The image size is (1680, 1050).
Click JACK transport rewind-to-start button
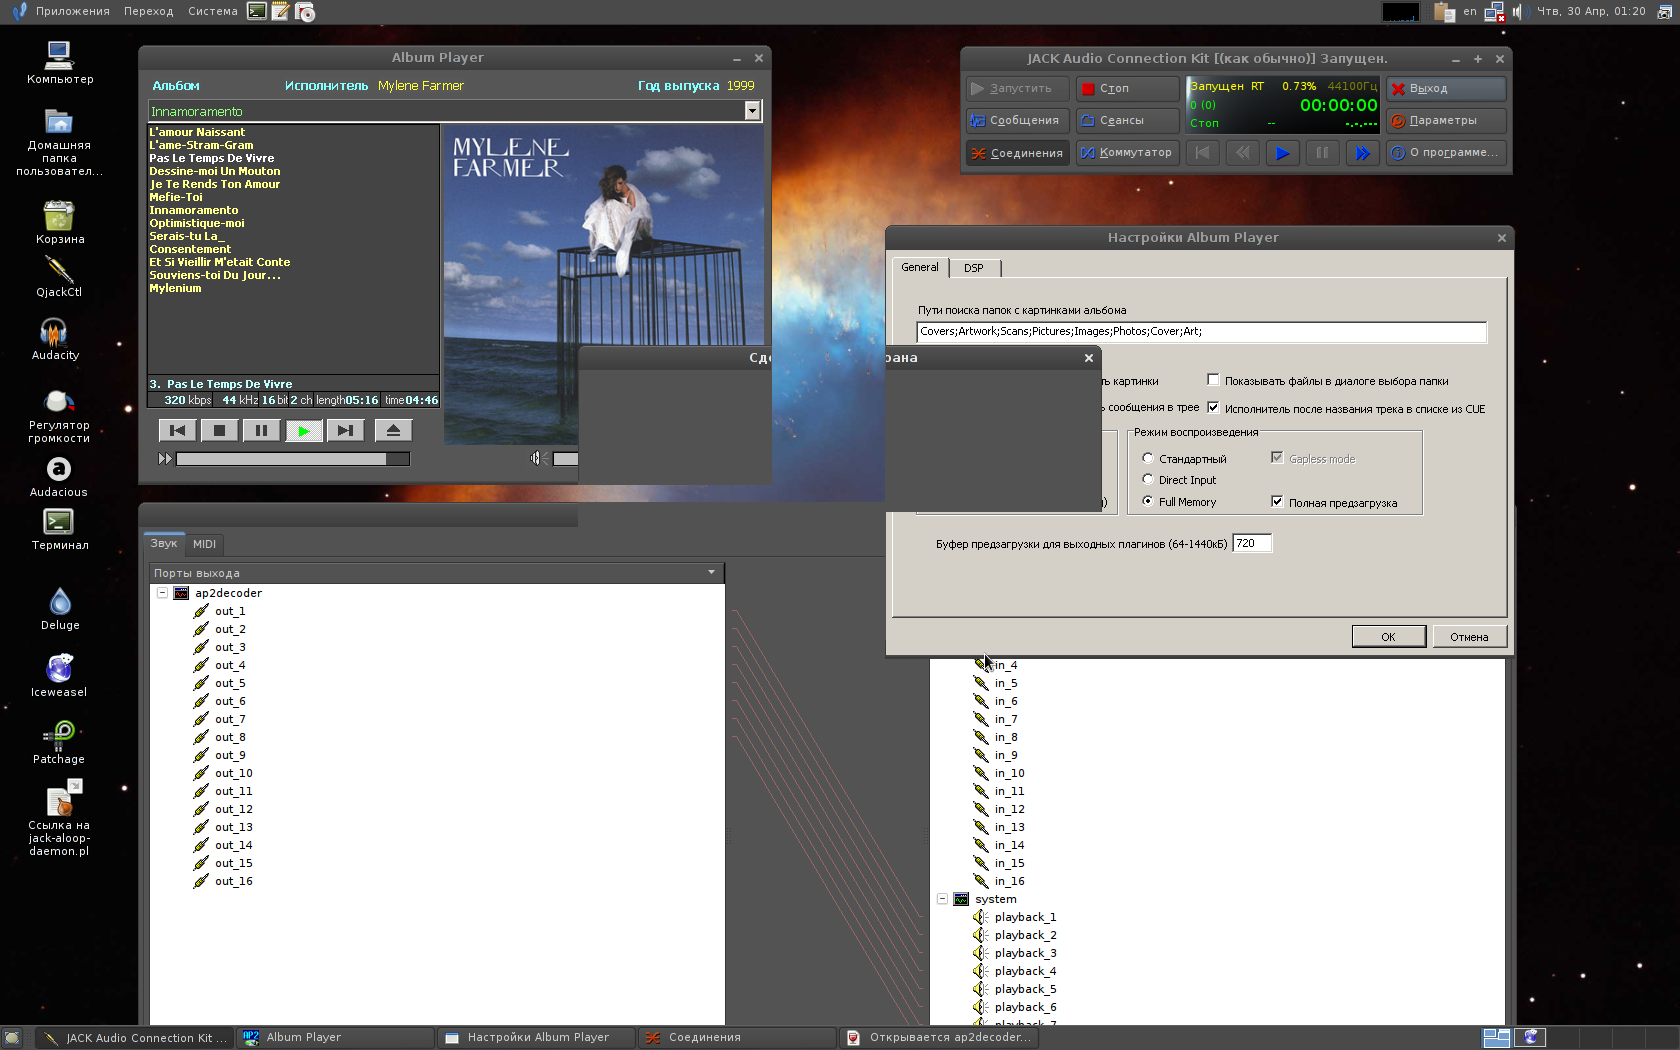(1202, 153)
